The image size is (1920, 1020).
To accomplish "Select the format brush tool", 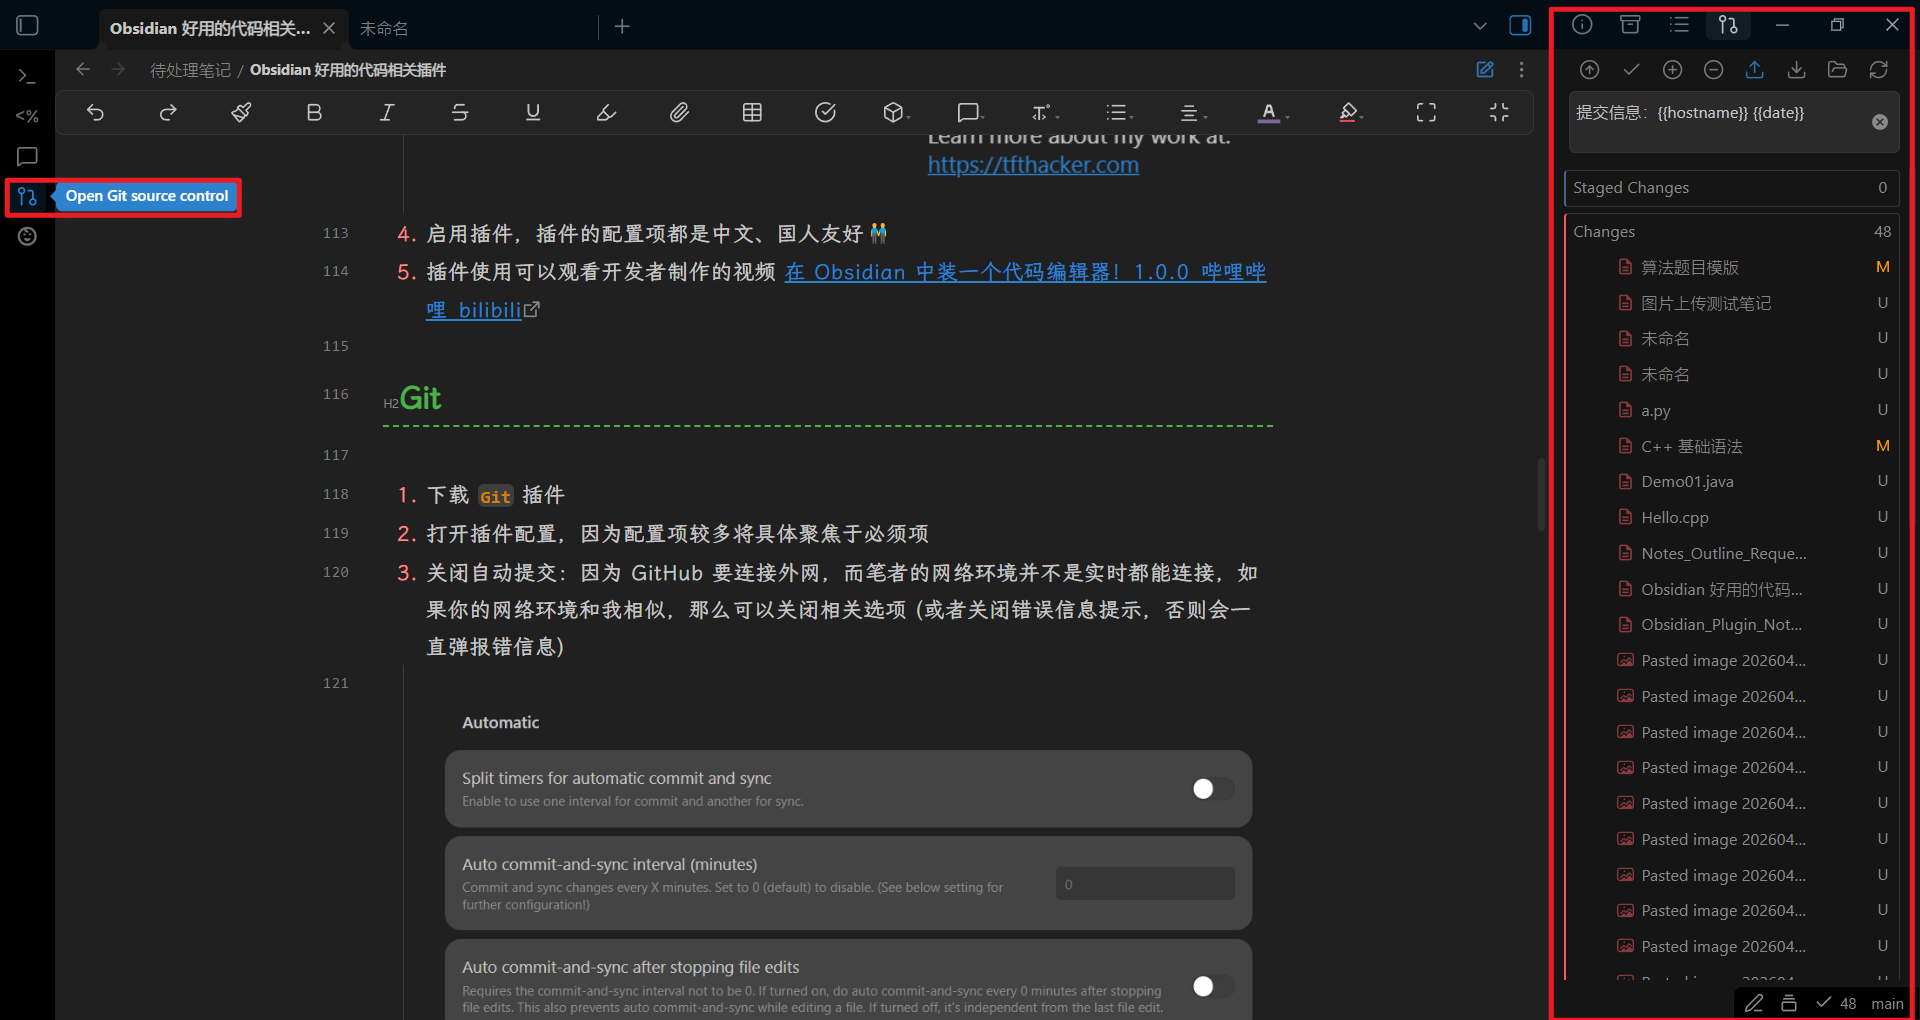I will (x=241, y=113).
